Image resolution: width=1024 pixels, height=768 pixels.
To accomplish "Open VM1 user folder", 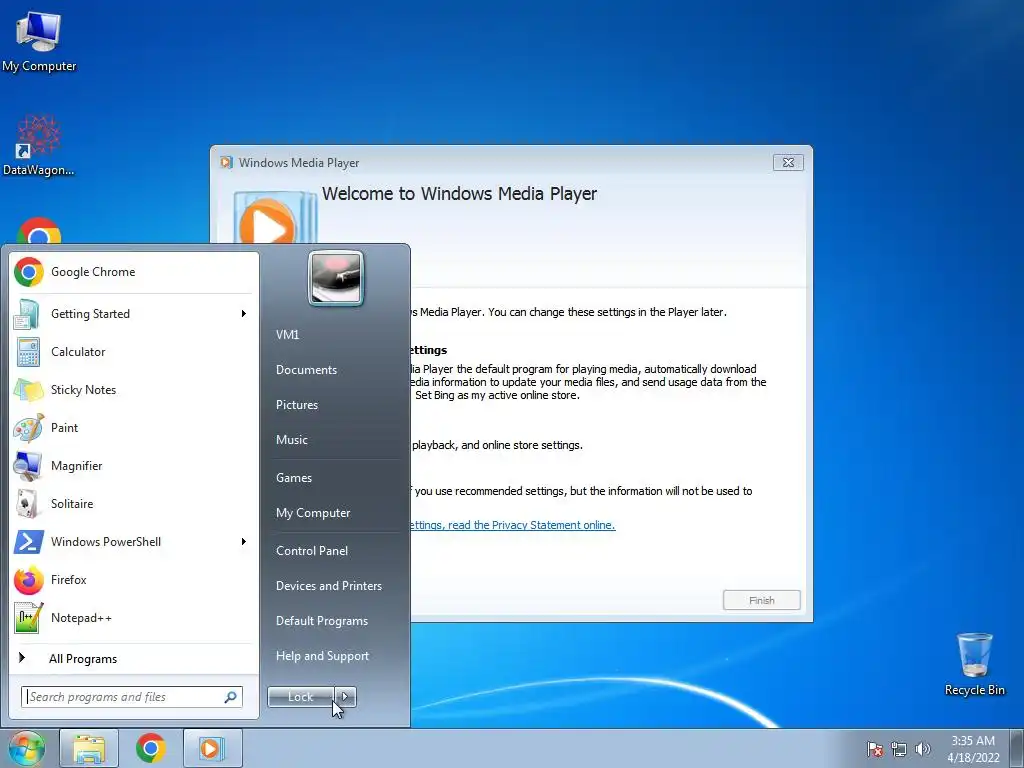I will pos(287,335).
